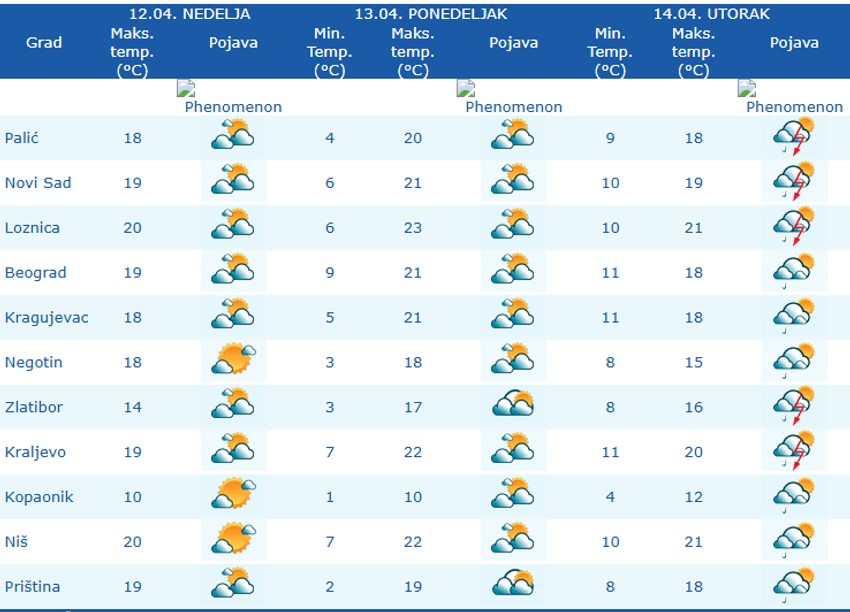The width and height of the screenshot is (850, 612).
Task: Click Palić's Sunday weather icon
Action: (233, 137)
